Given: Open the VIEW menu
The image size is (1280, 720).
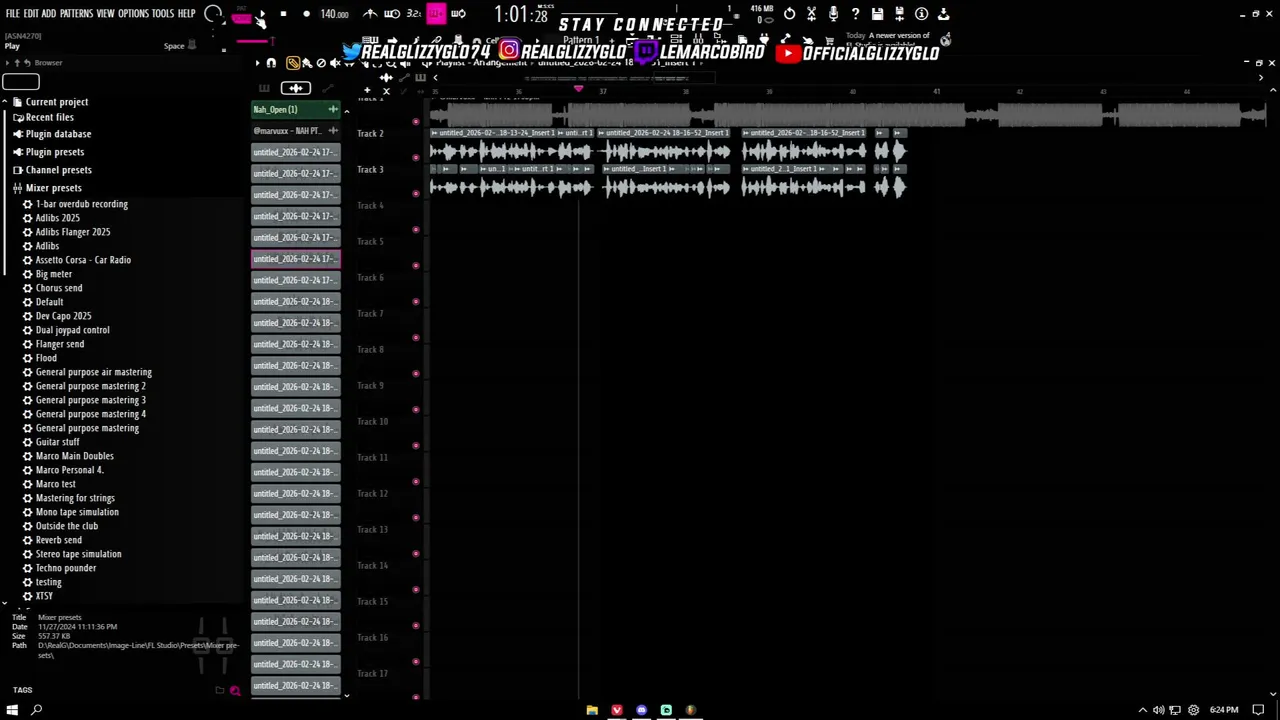Looking at the screenshot, I should pos(105,14).
